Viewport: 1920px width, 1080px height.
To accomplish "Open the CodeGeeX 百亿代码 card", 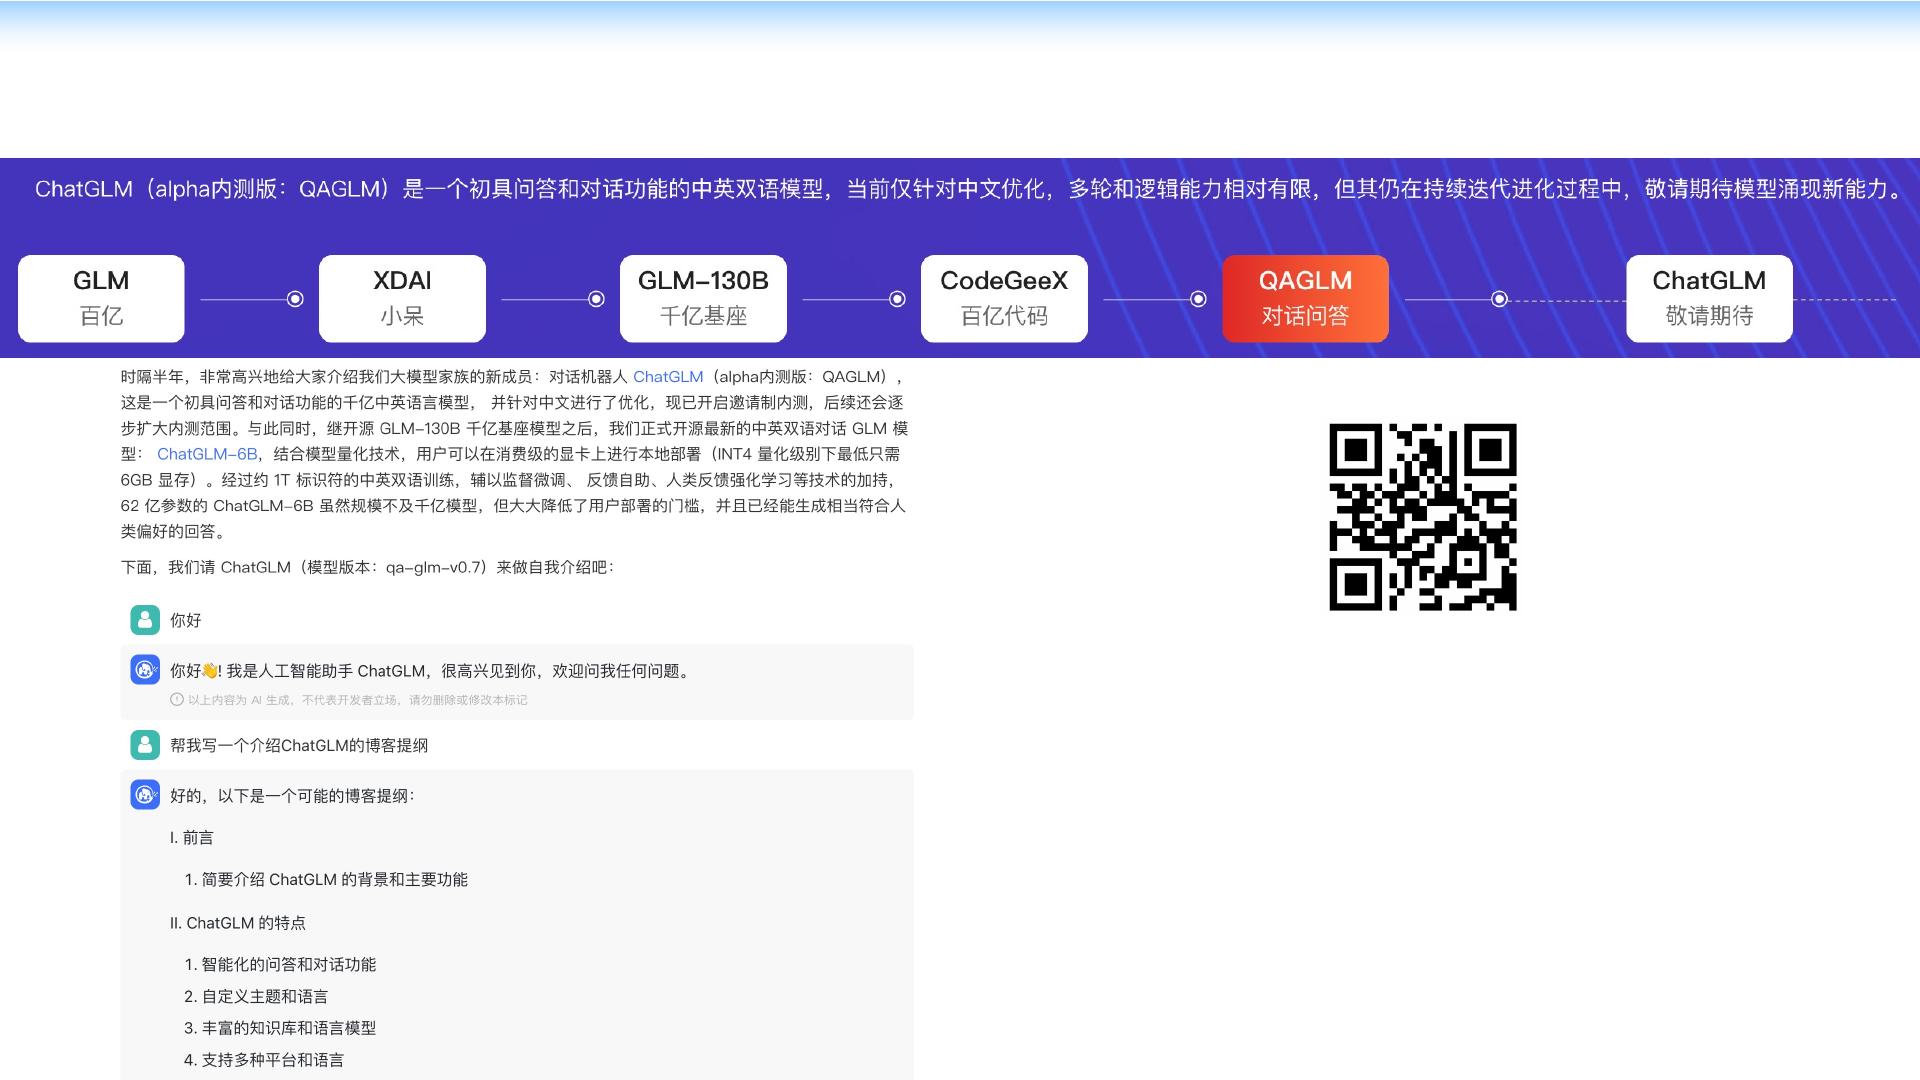I will pos(1004,298).
